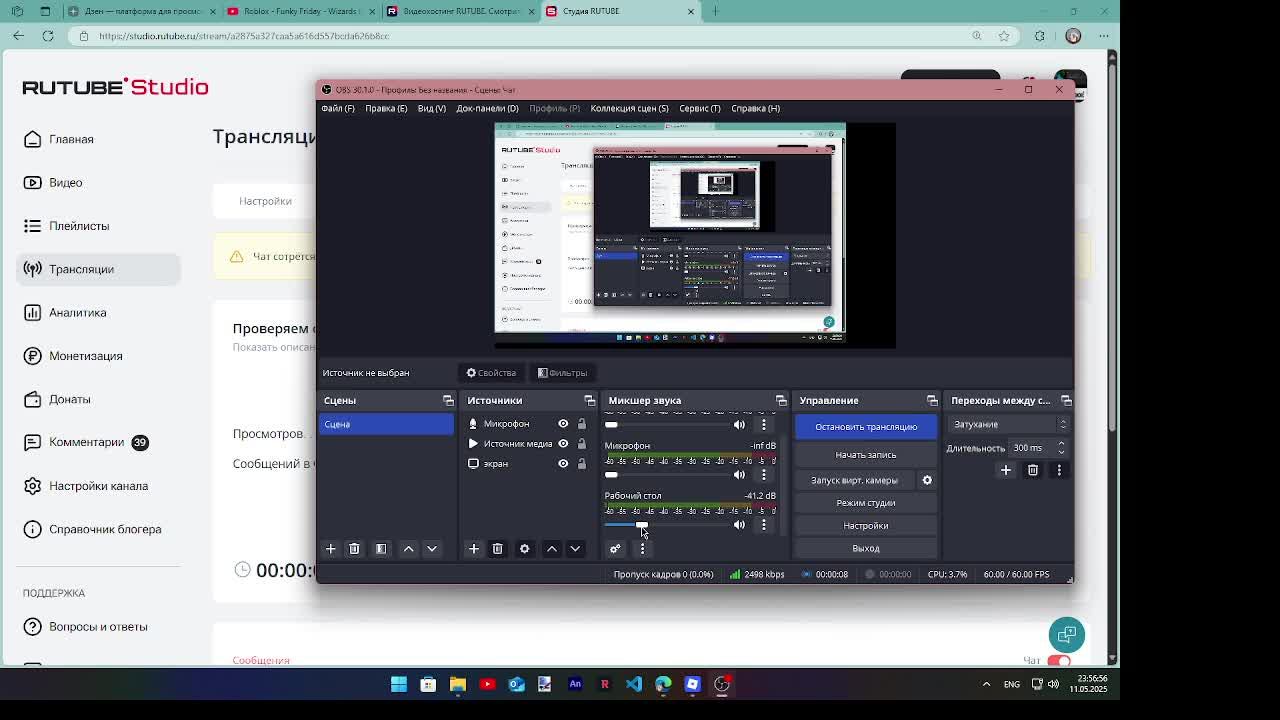Click the Рабочий стол volume slider handle
The image size is (1280, 720).
642,525
